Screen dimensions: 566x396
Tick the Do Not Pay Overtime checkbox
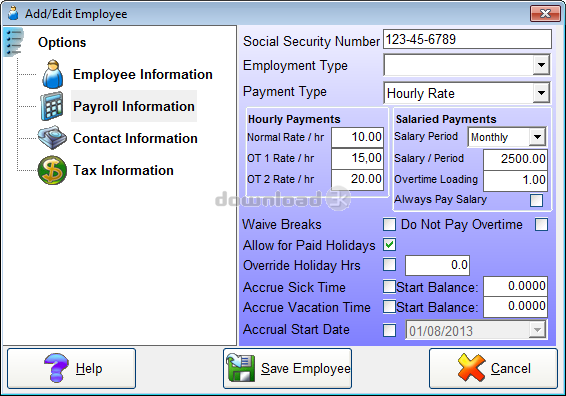pos(541,224)
